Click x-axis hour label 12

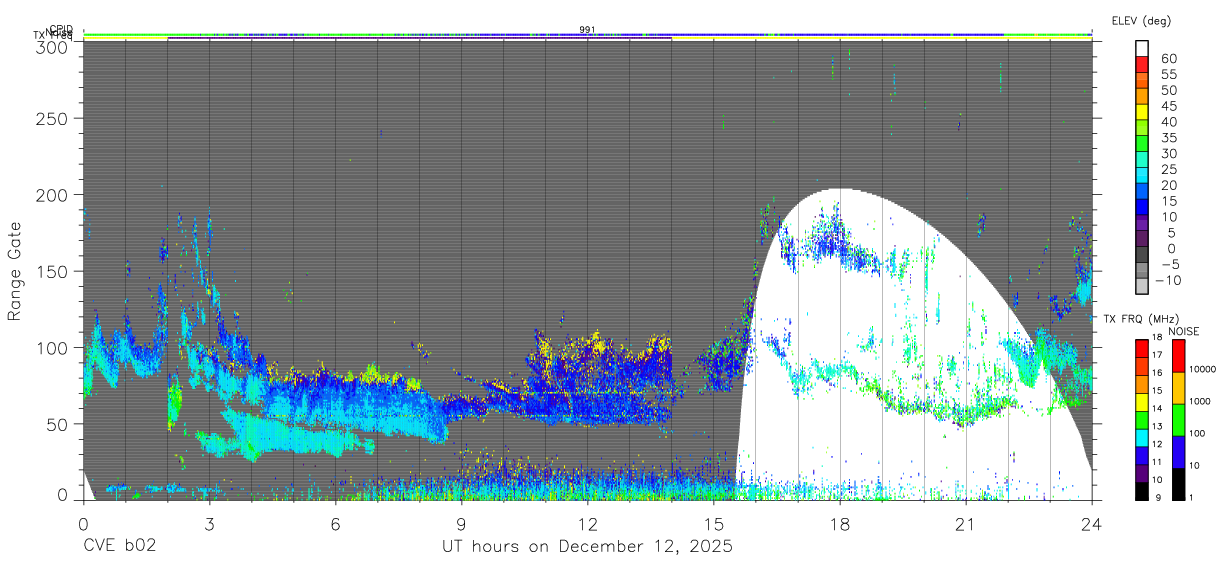click(x=587, y=523)
